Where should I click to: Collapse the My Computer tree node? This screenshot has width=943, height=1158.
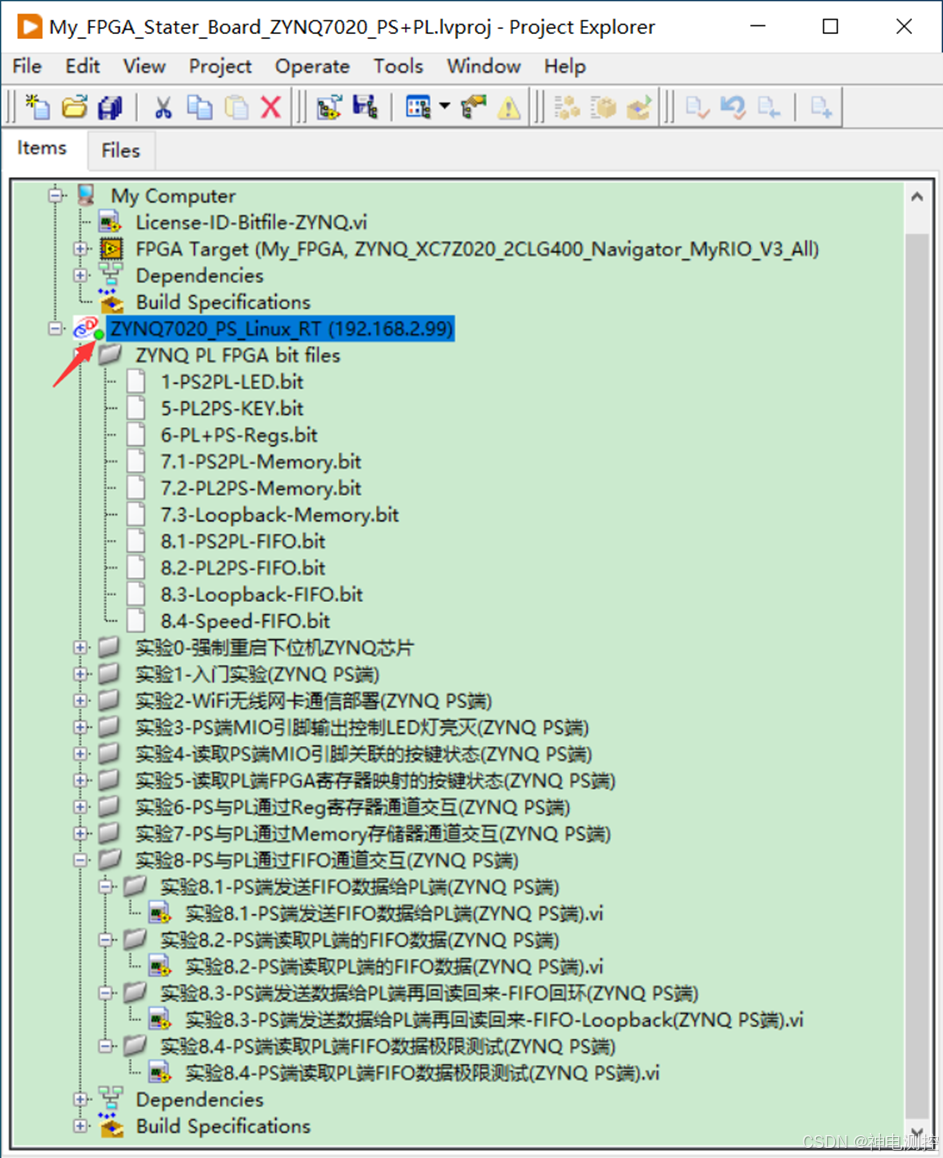tap(55, 196)
